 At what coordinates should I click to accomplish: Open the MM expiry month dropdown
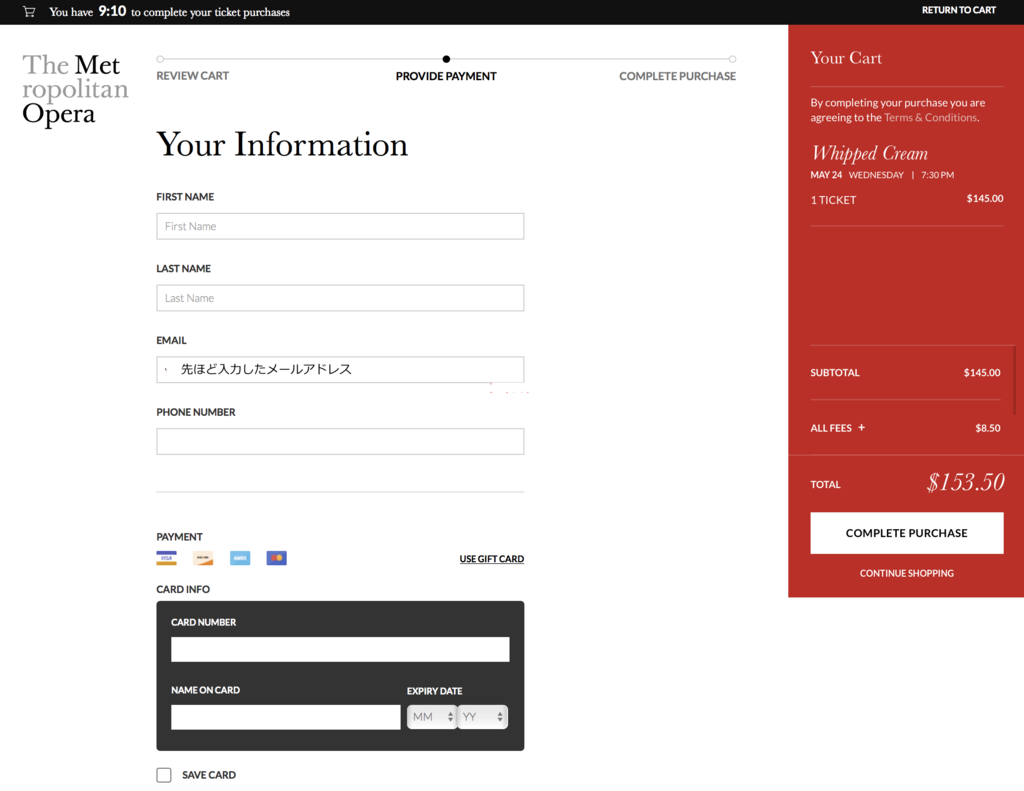click(432, 717)
